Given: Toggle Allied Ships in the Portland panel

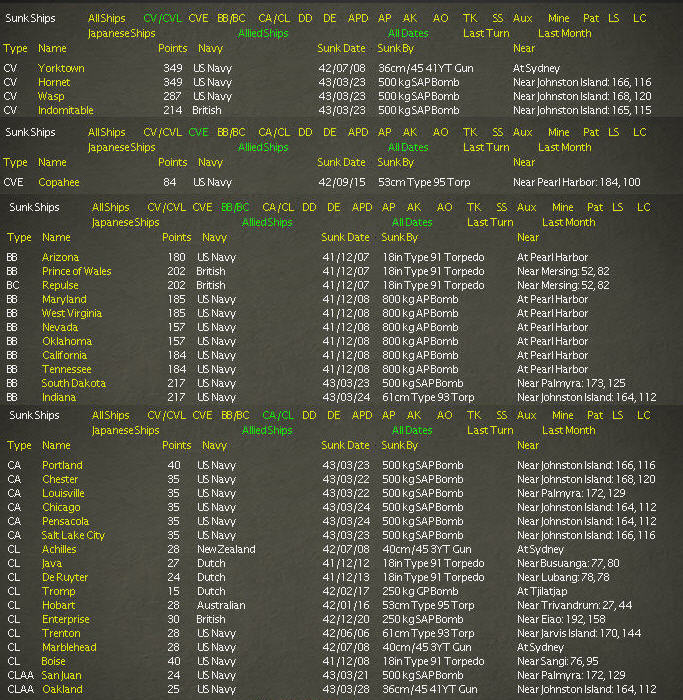Looking at the screenshot, I should [x=267, y=430].
